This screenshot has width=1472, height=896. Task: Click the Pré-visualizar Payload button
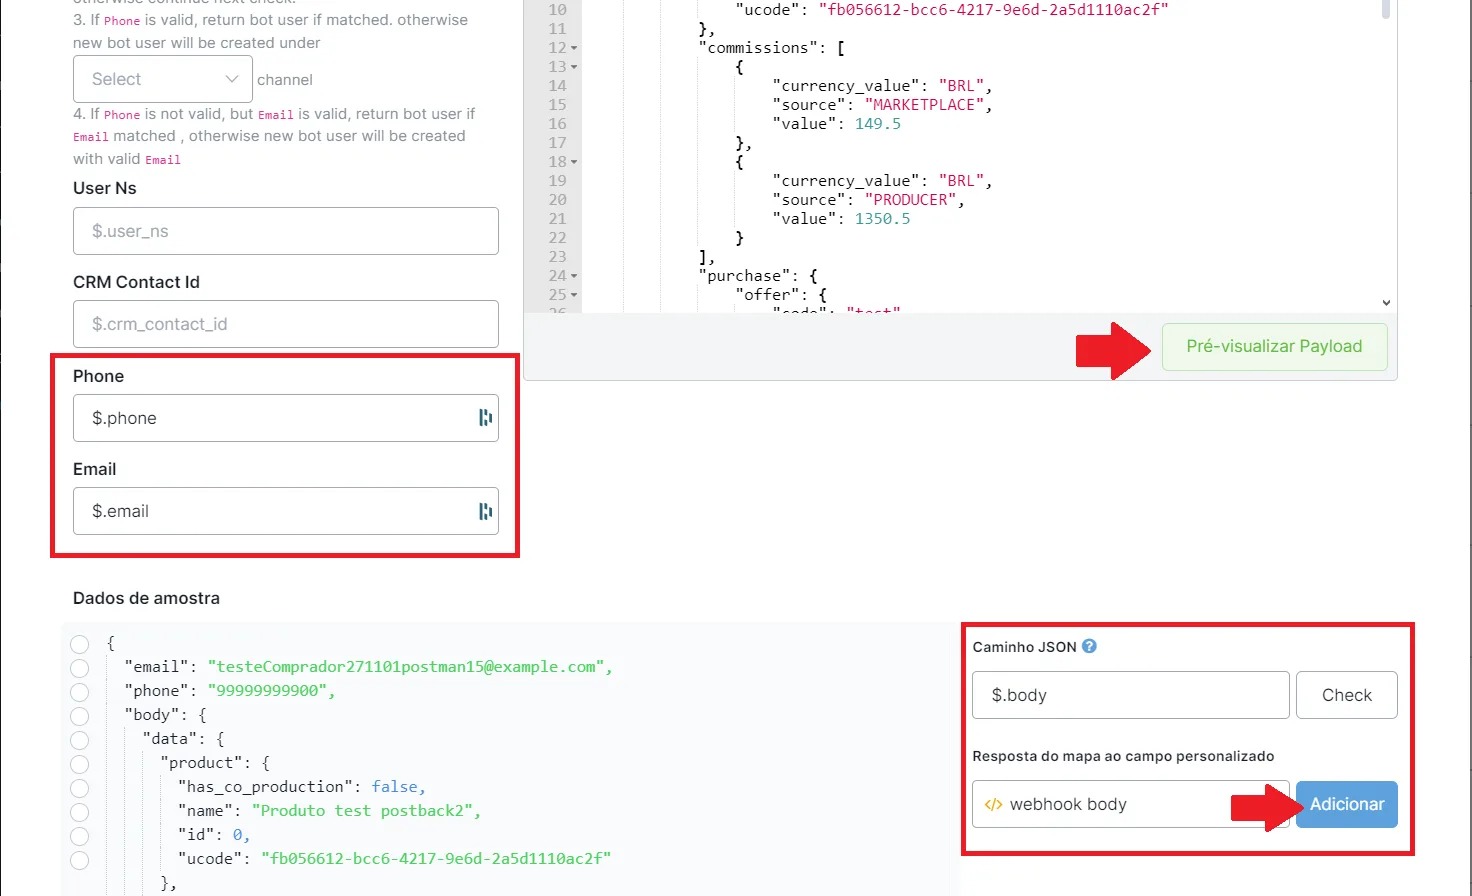point(1274,346)
